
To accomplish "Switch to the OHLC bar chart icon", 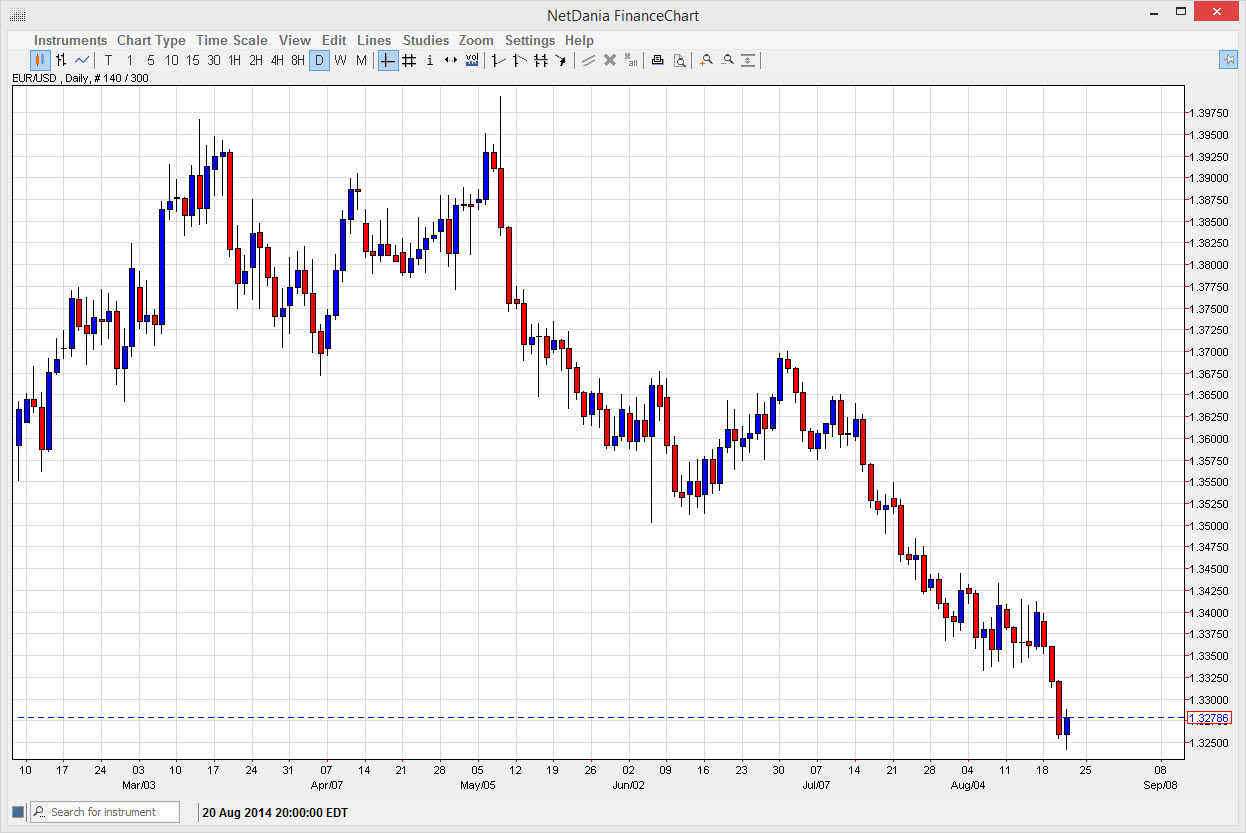I will 61,60.
